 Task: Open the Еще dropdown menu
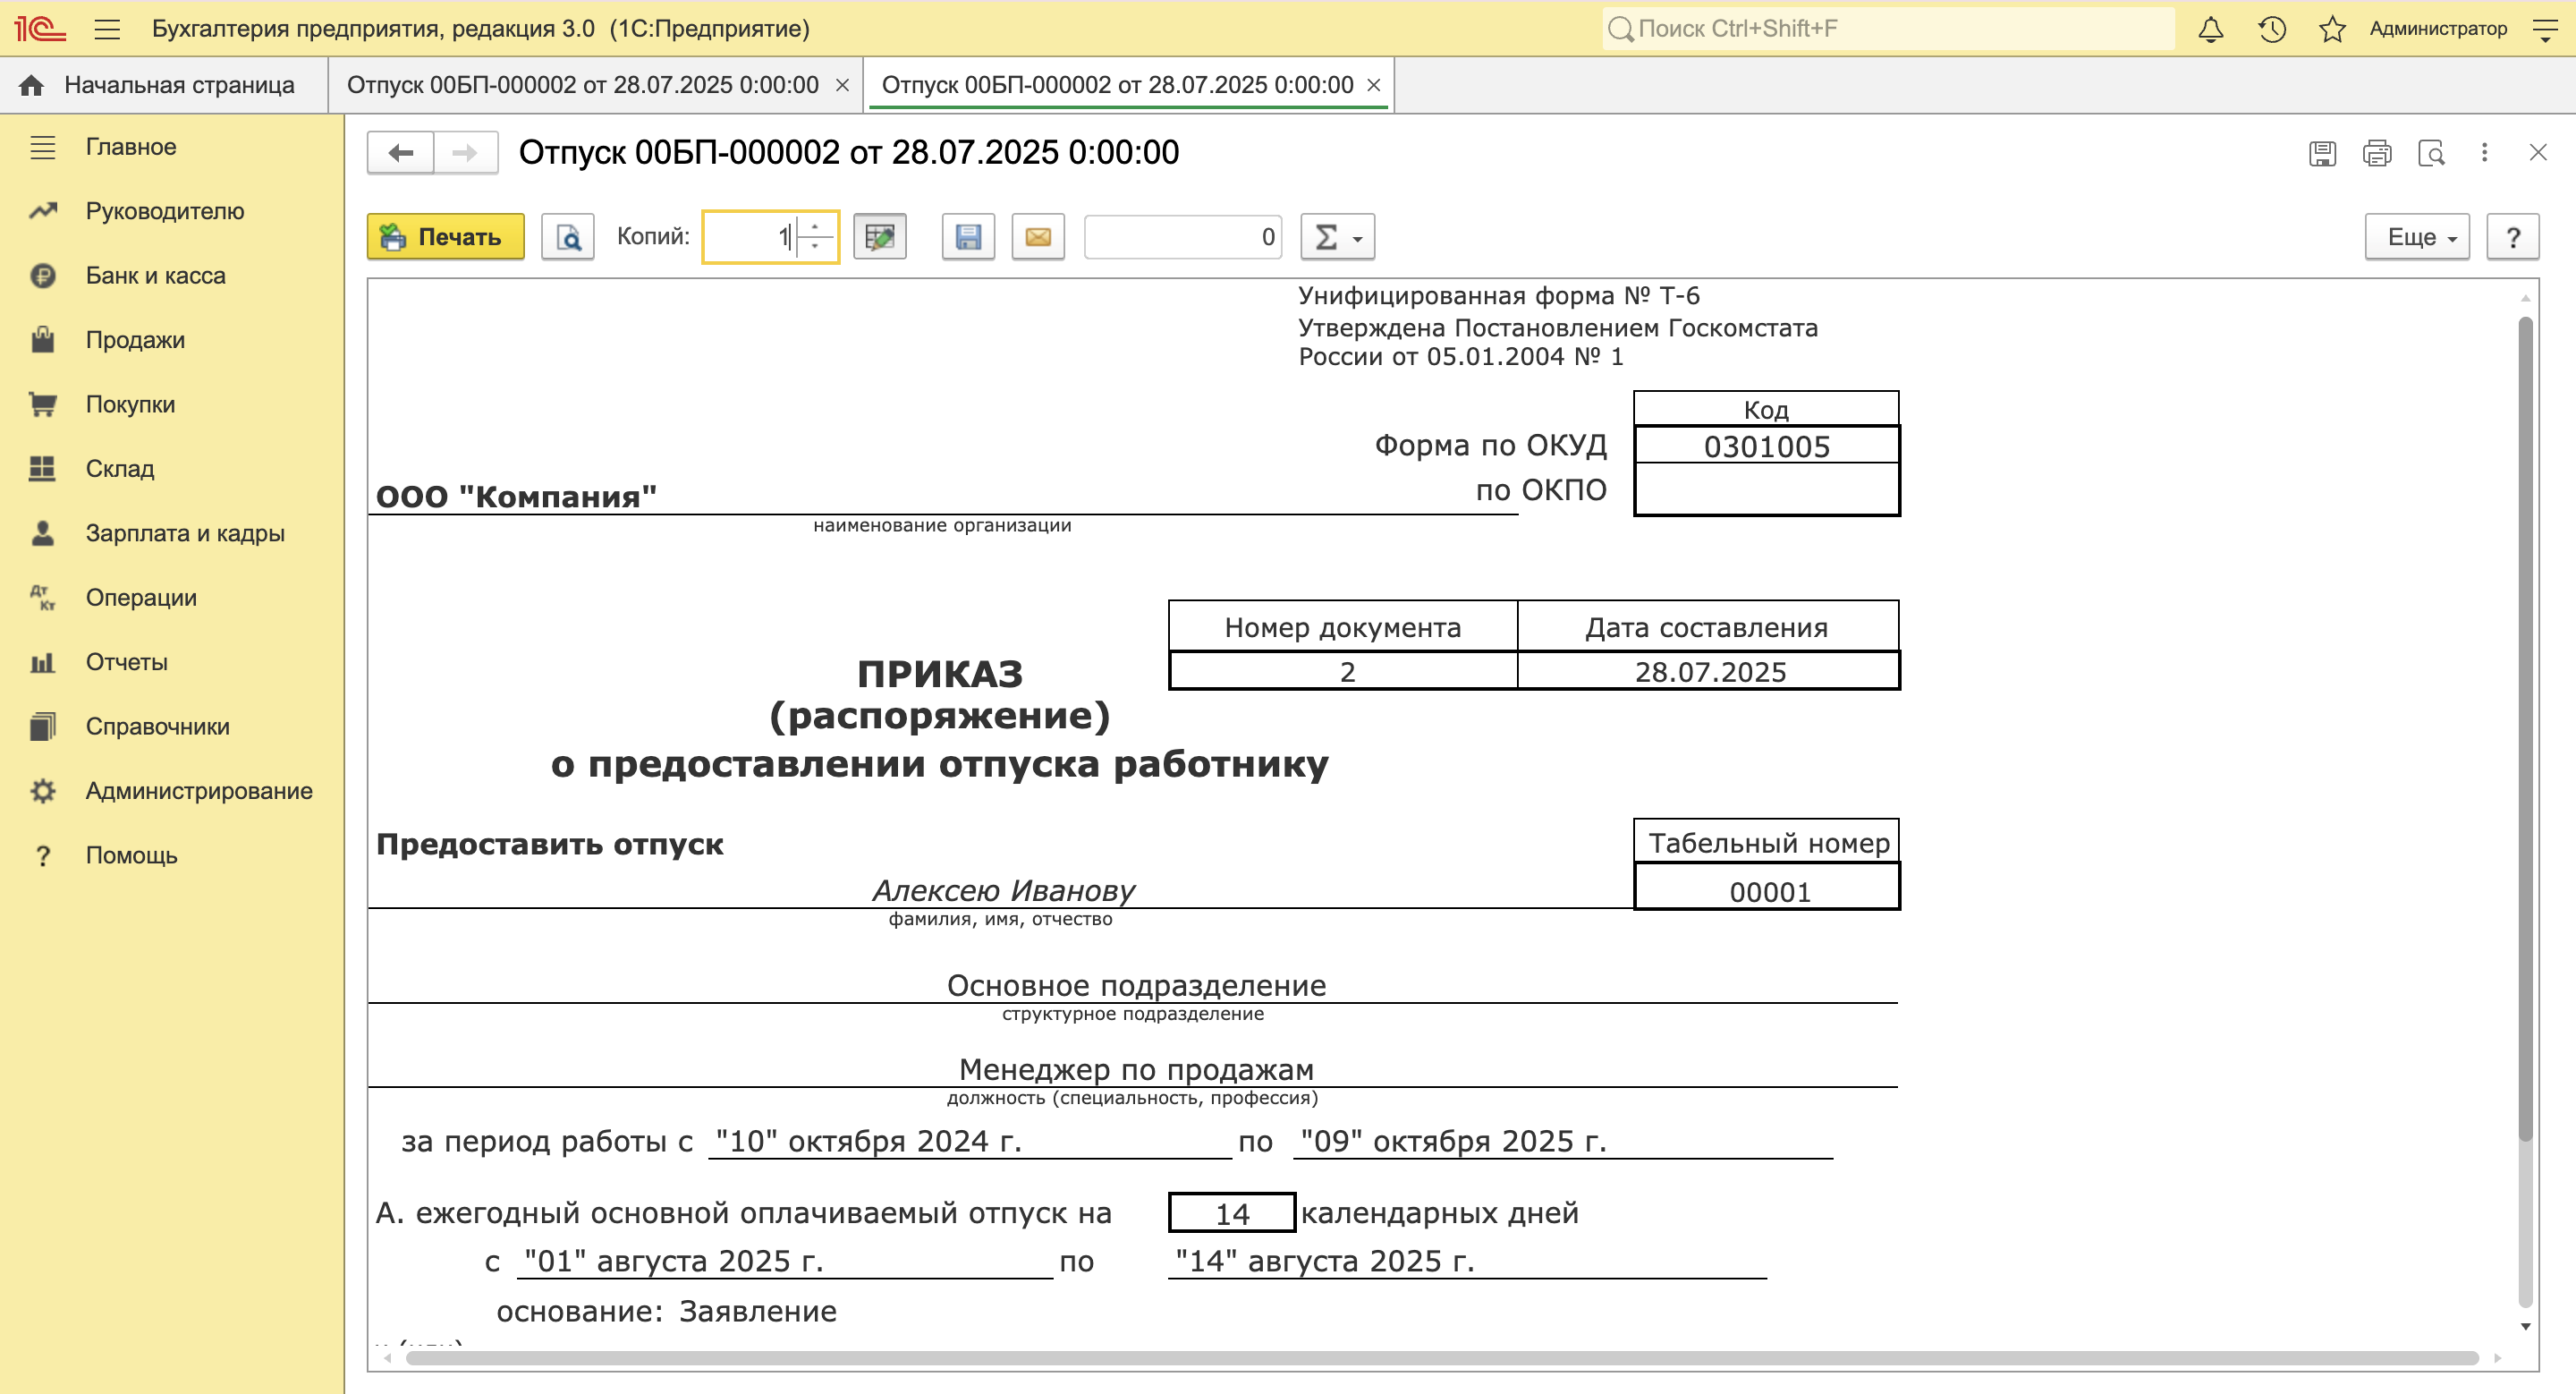2417,237
